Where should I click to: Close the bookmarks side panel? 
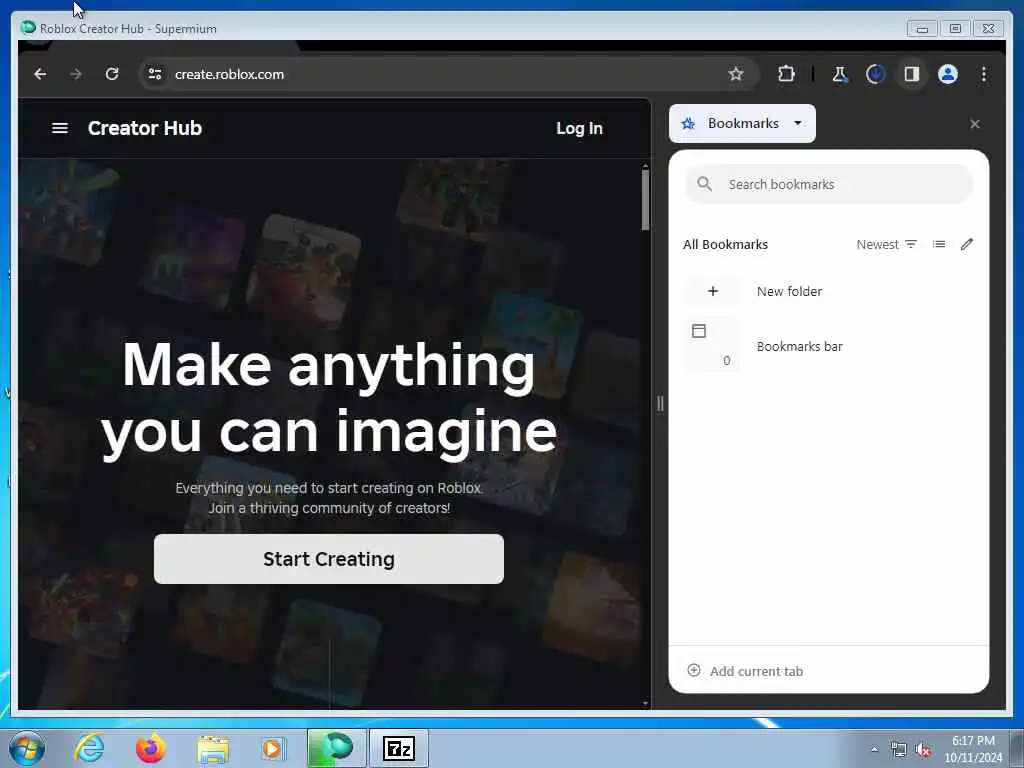[974, 124]
